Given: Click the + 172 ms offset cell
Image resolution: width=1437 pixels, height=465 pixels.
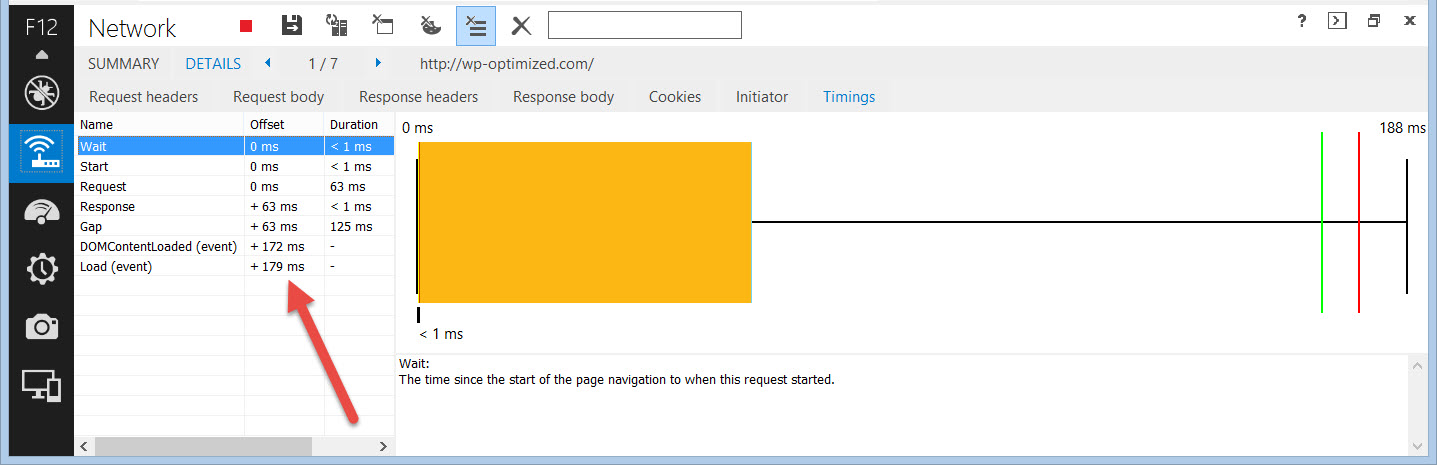Looking at the screenshot, I should click(285, 246).
